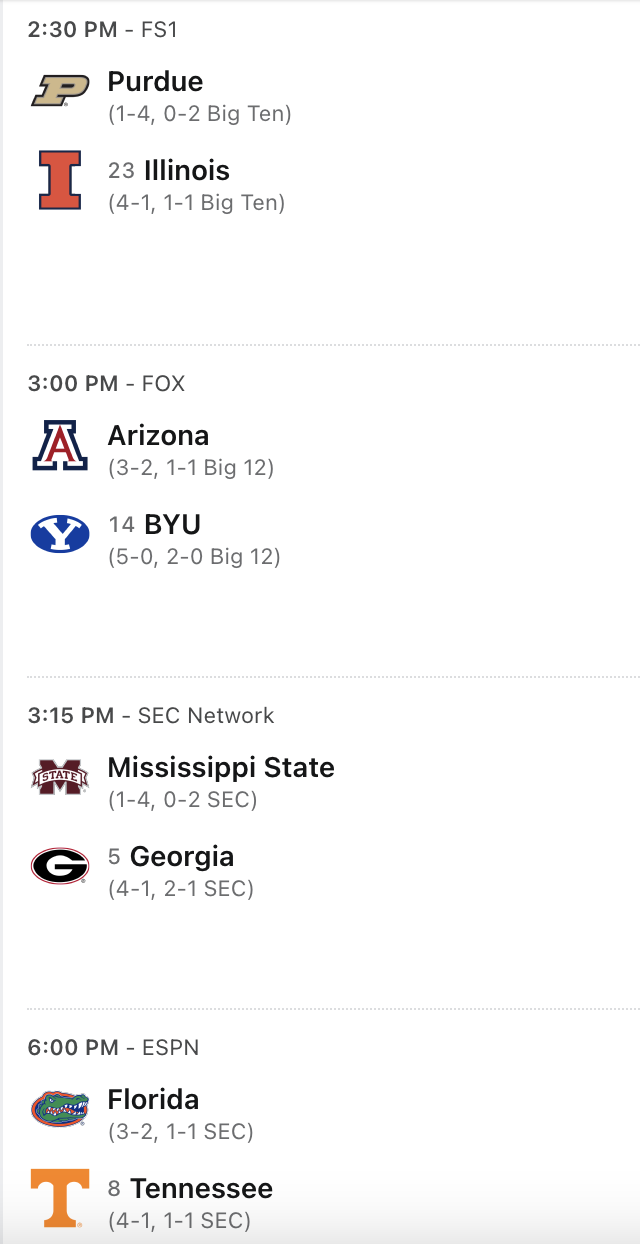Click the Florida Gators logo
640x1244 pixels.
point(60,1109)
